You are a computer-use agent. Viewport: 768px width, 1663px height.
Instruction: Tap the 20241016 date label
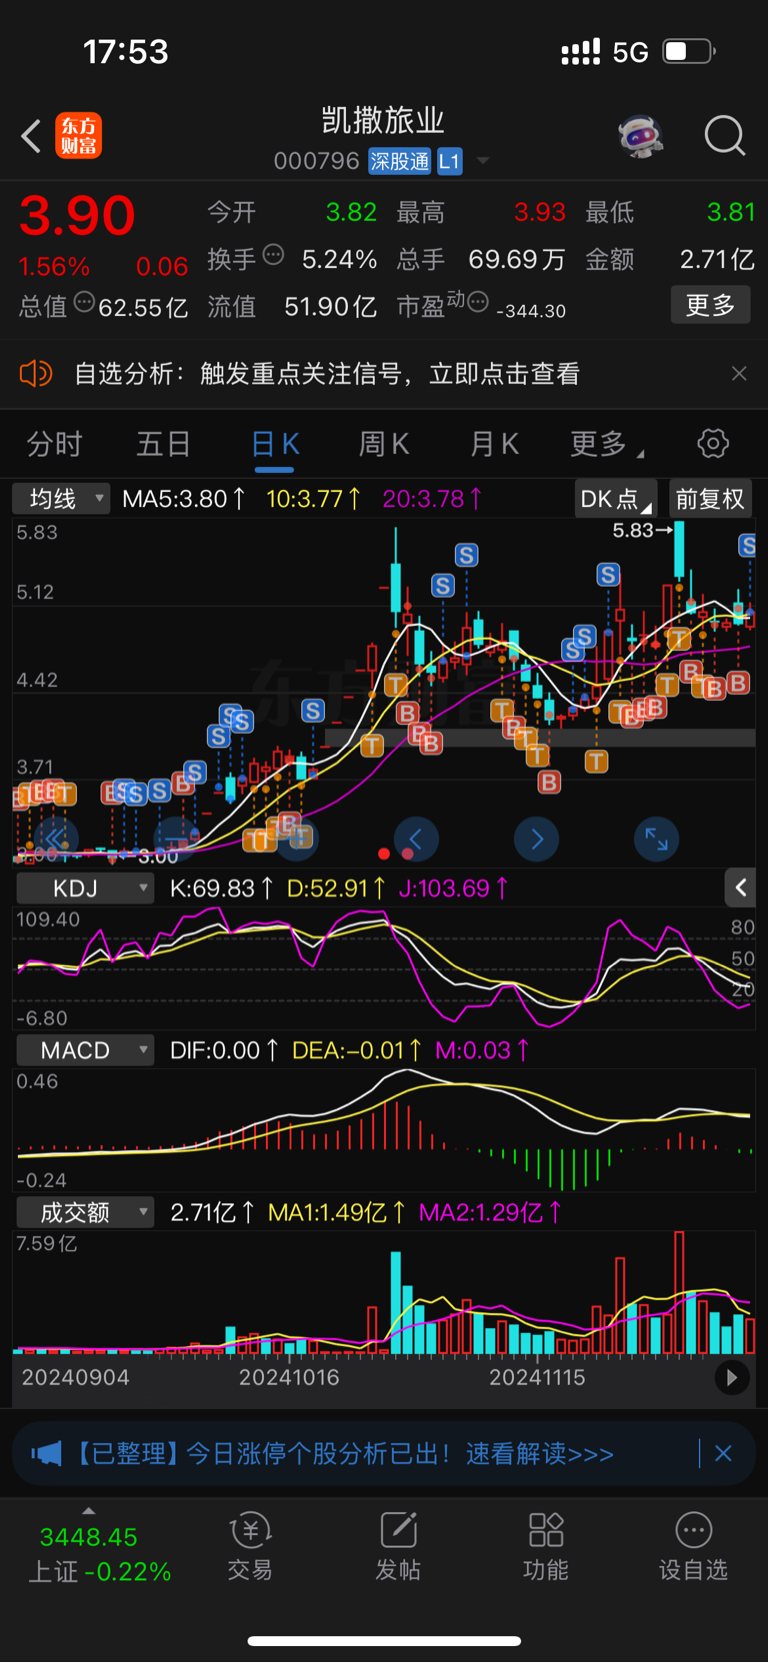click(289, 1377)
